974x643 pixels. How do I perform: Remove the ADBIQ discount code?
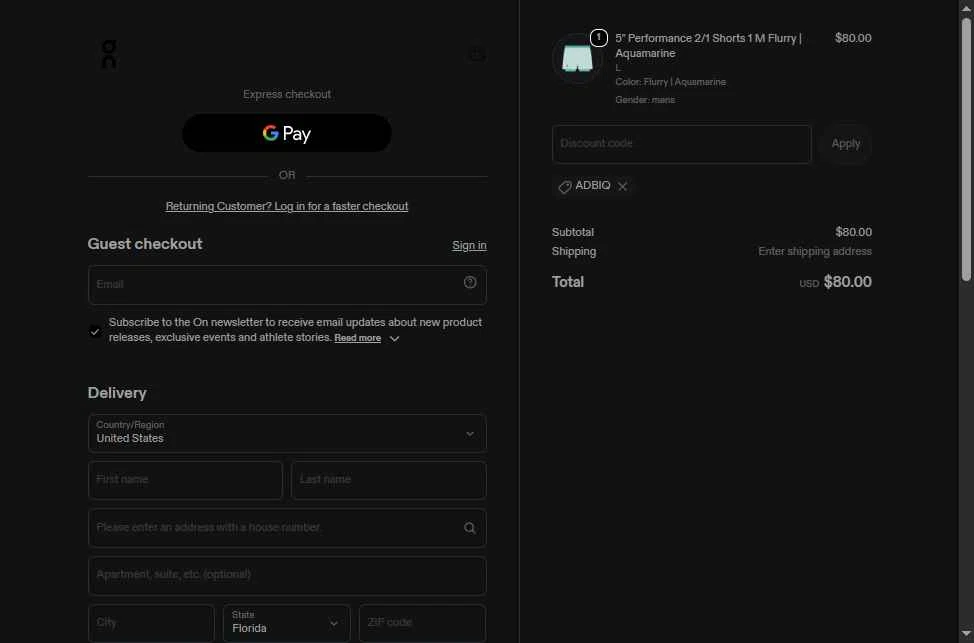622,186
